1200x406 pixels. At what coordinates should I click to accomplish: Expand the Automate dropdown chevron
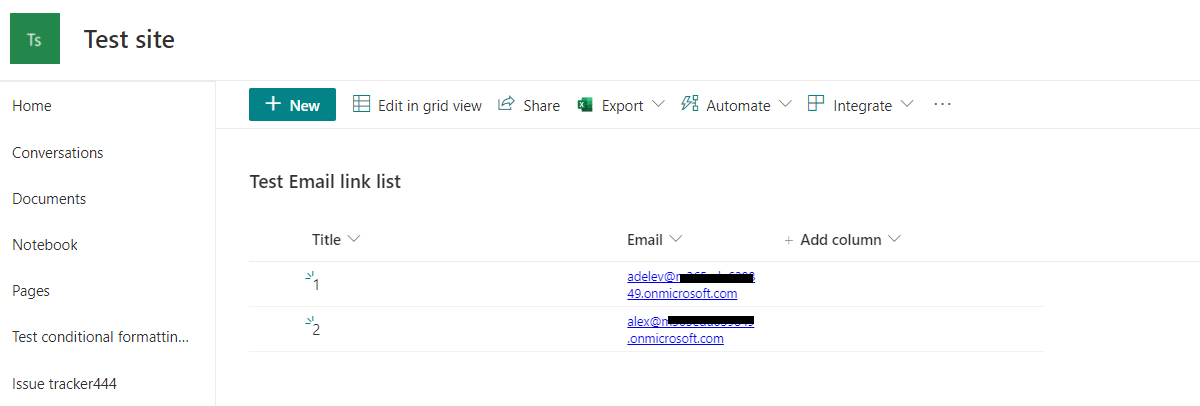(785, 104)
